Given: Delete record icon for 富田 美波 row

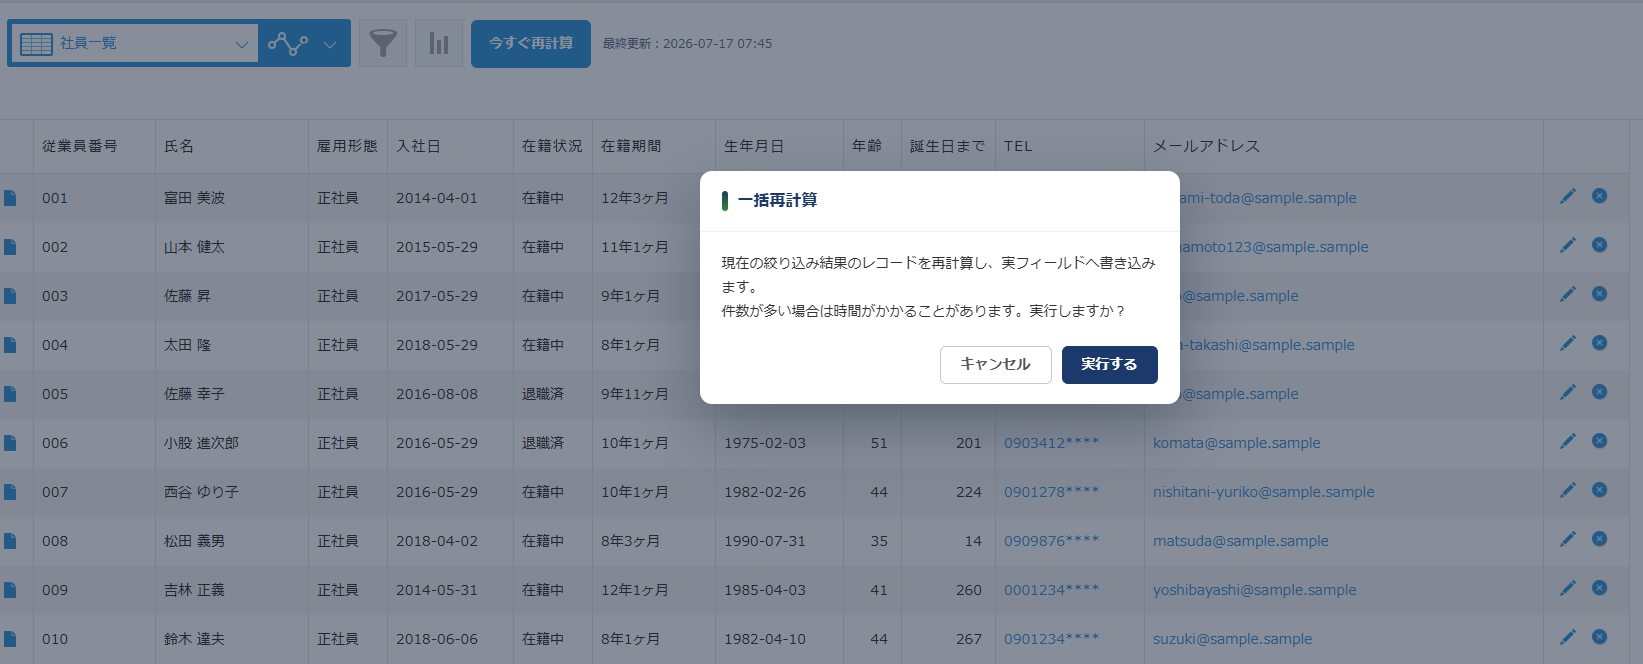Looking at the screenshot, I should pyautogui.click(x=1600, y=196).
